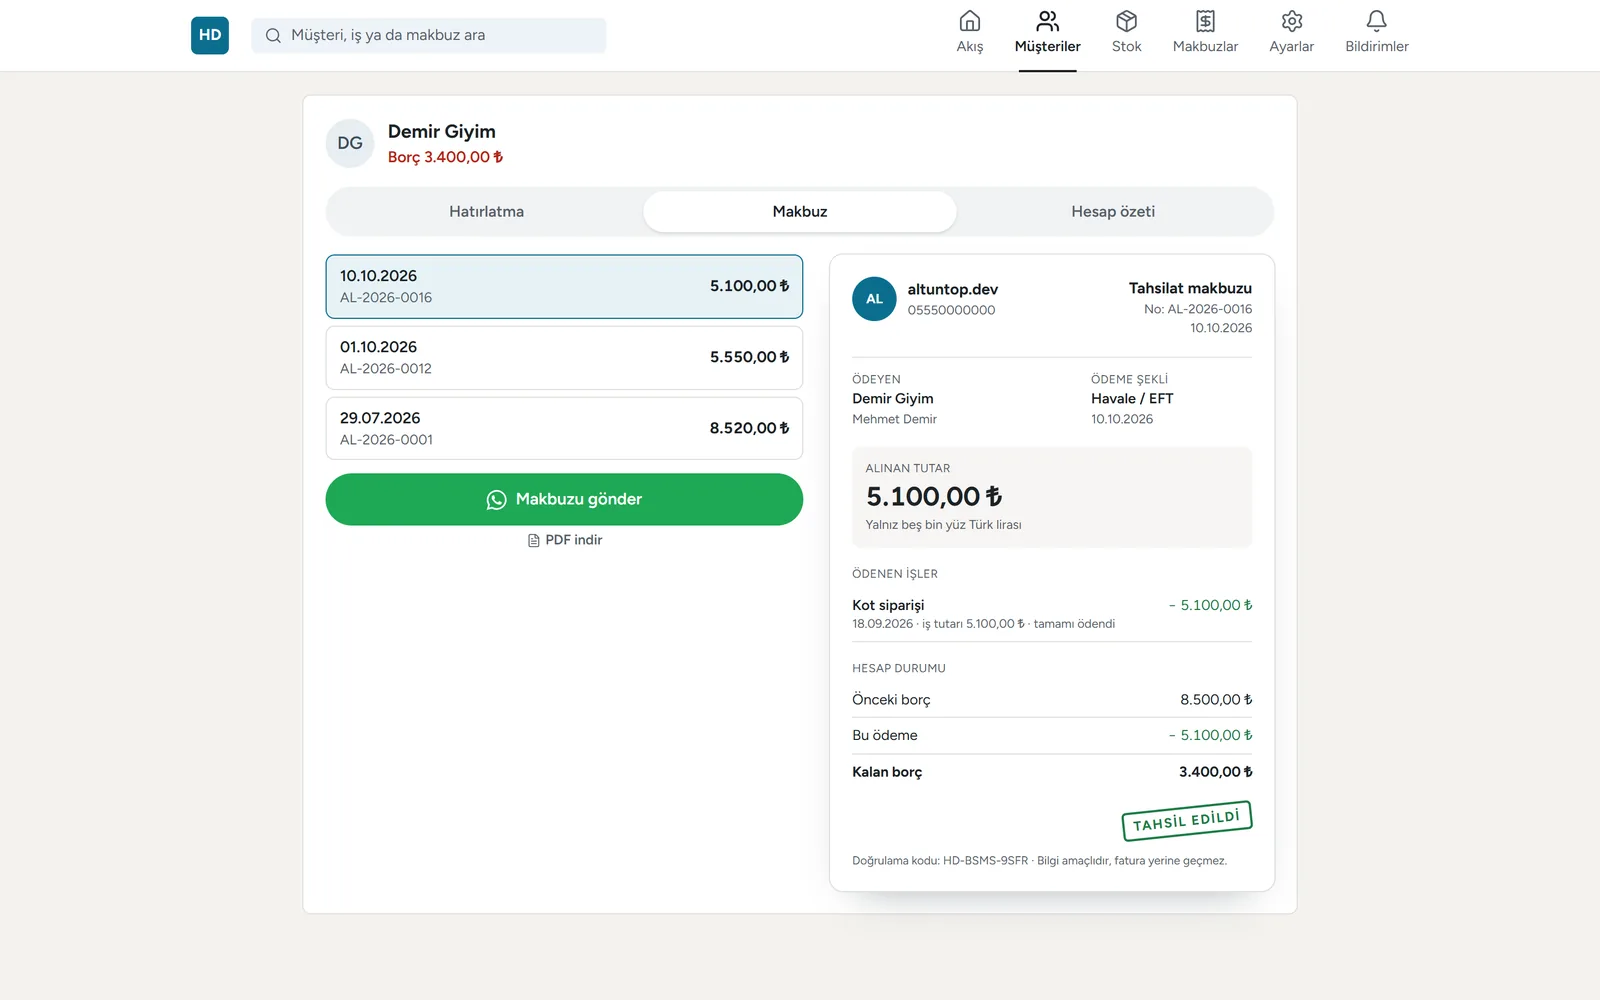Viewport: 1600px width, 1000px height.
Task: Click the search magnifier icon
Action: [x=273, y=35]
